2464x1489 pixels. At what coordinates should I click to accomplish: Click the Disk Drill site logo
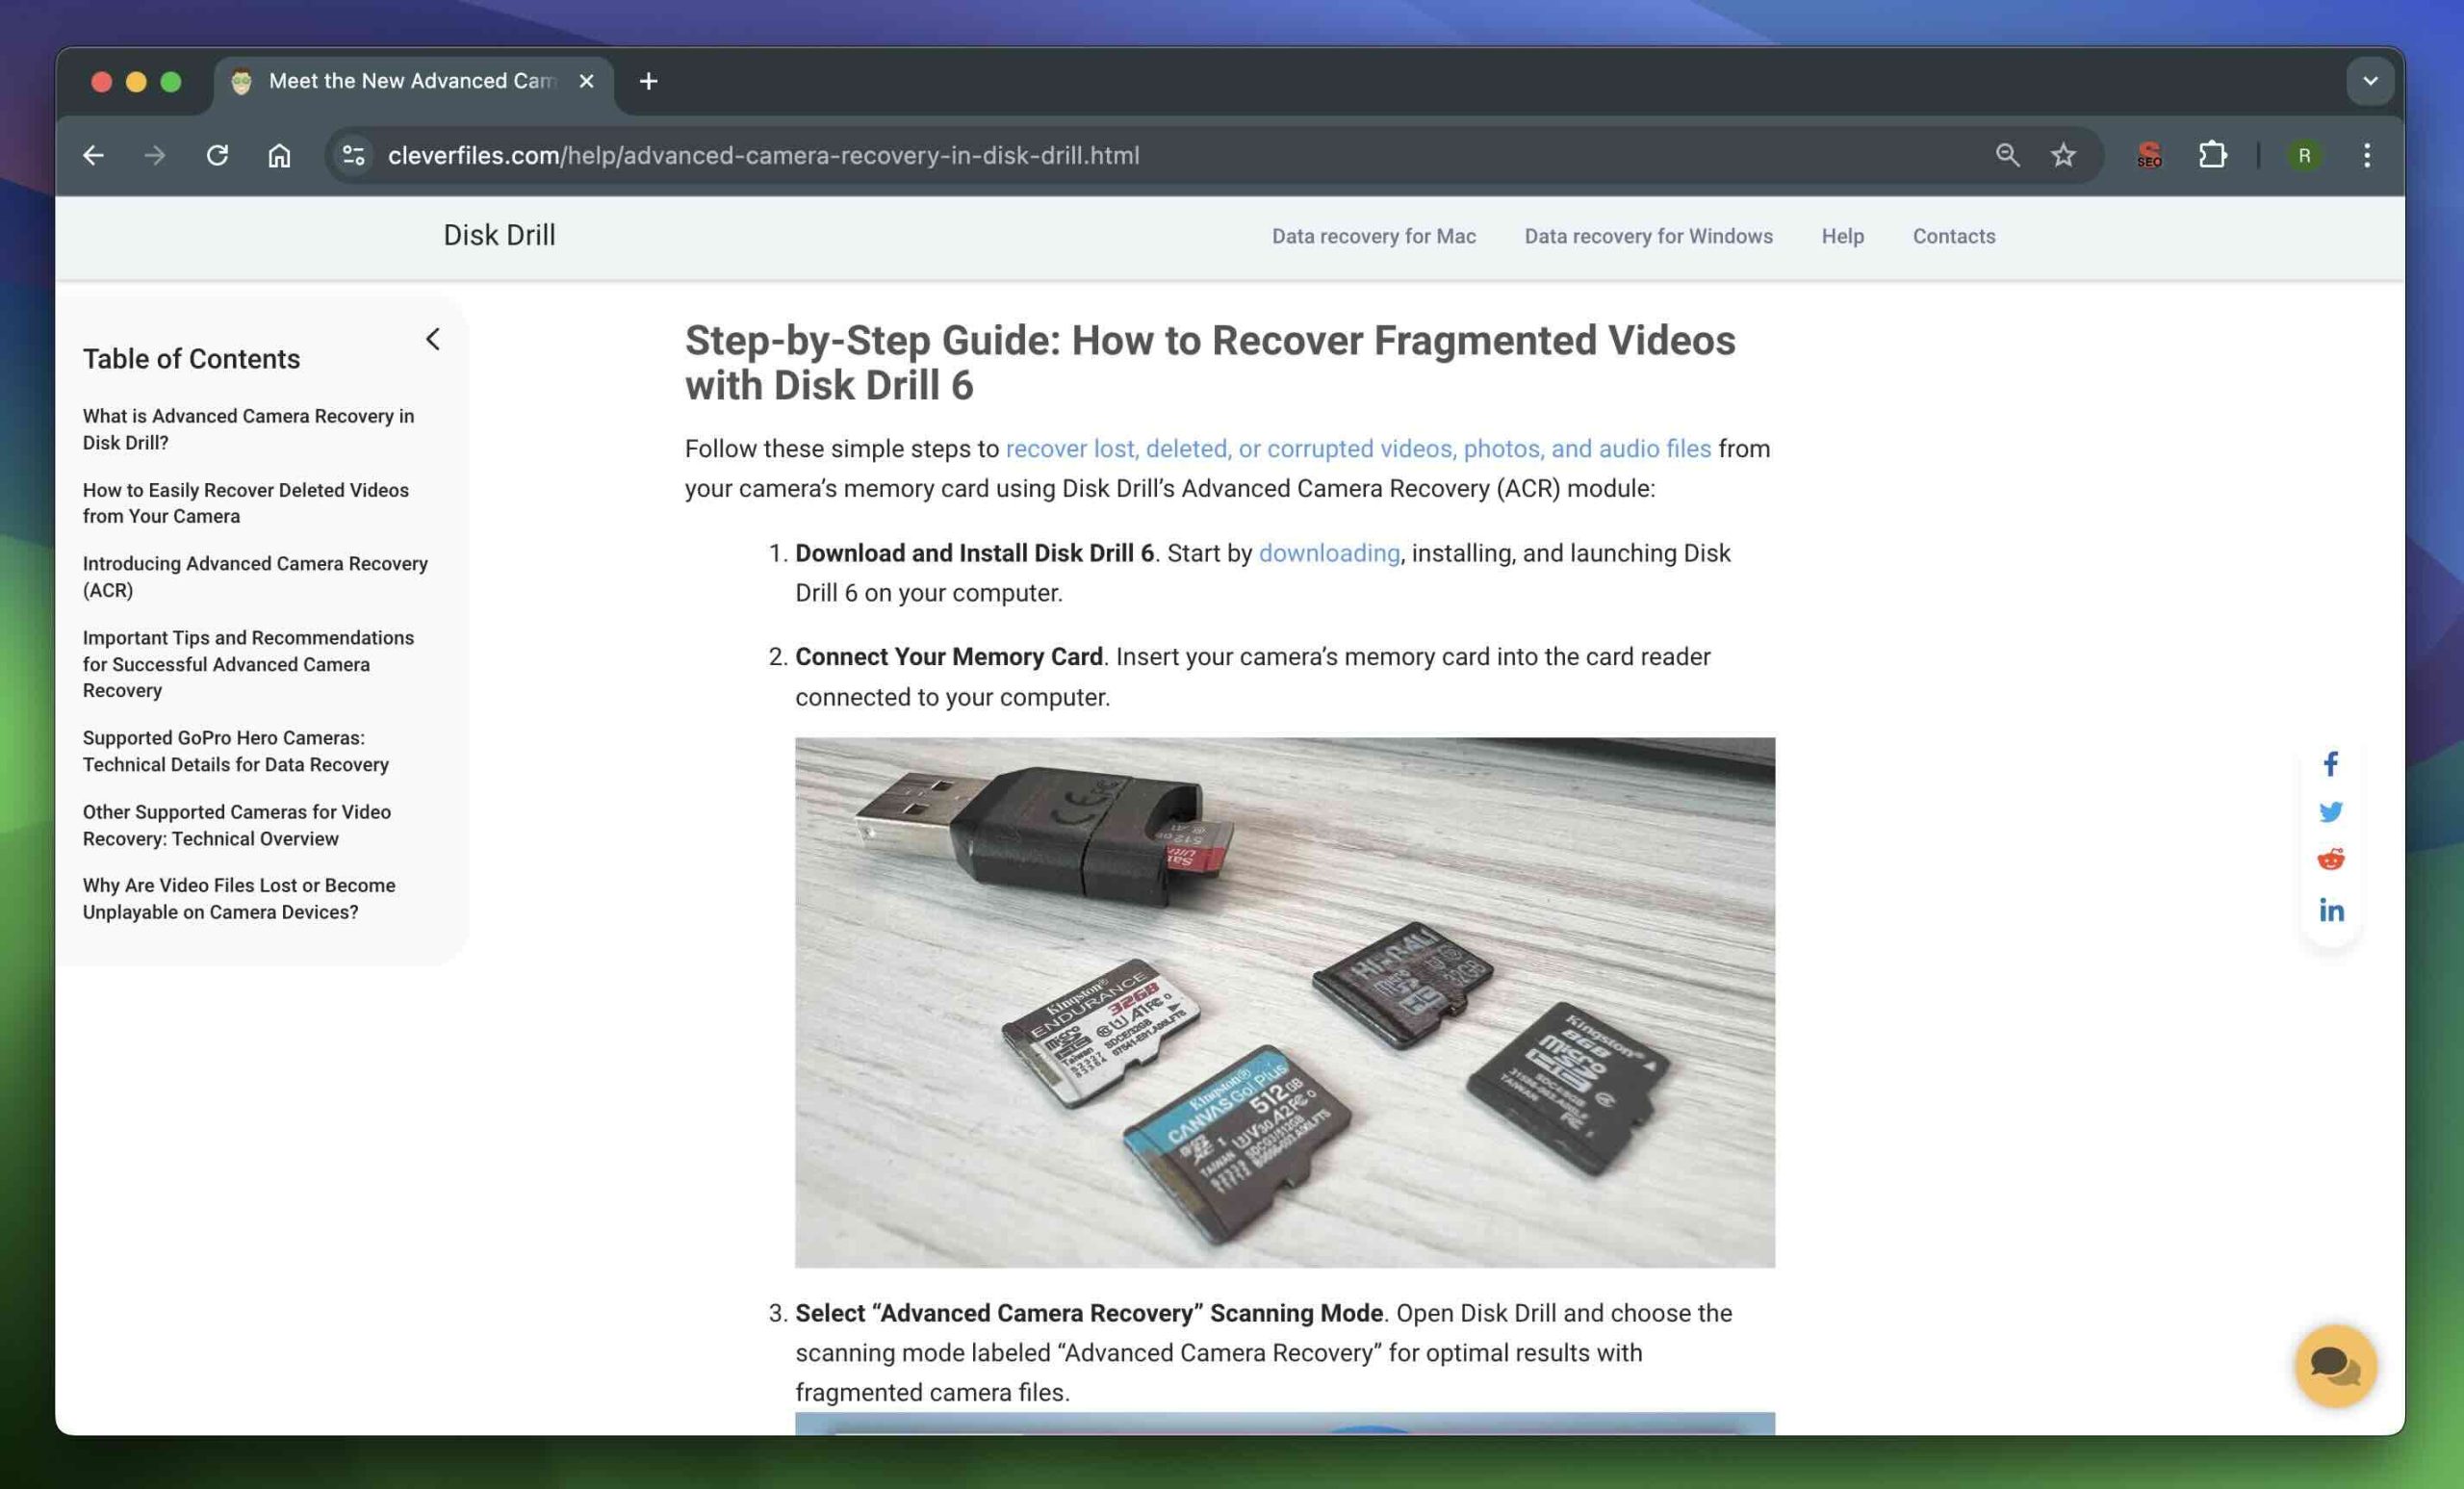point(499,235)
